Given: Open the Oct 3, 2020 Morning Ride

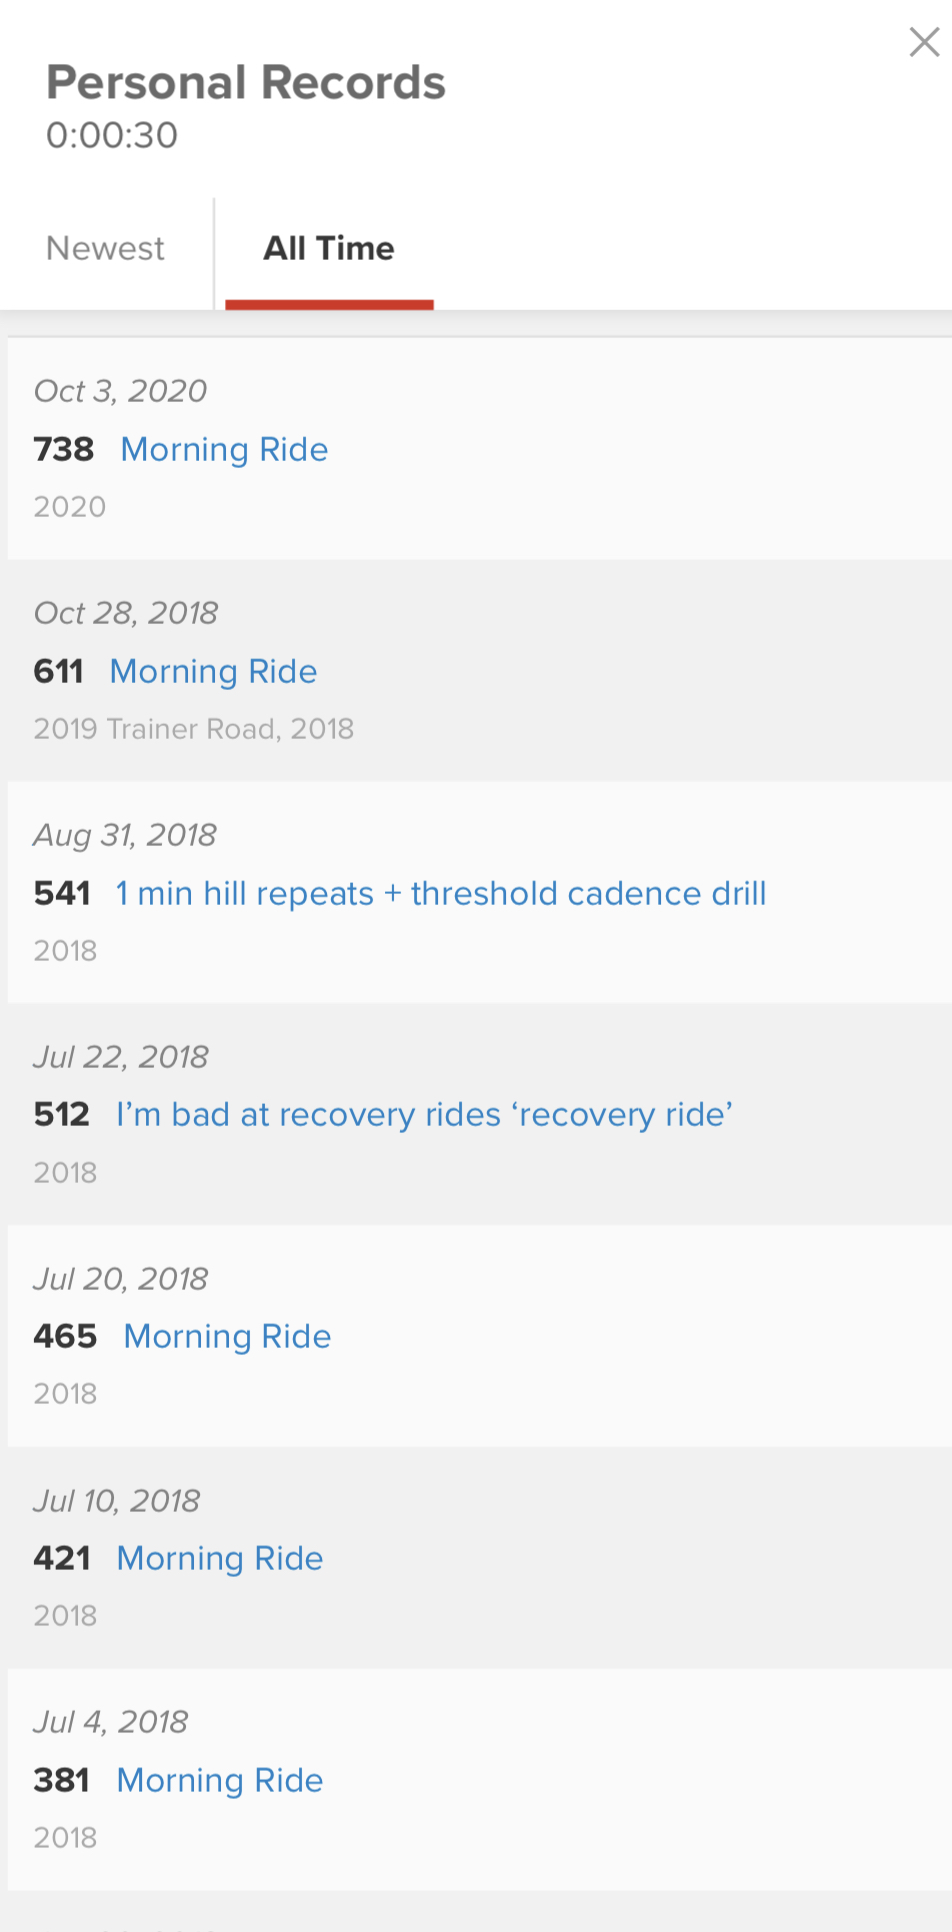Looking at the screenshot, I should tap(224, 450).
